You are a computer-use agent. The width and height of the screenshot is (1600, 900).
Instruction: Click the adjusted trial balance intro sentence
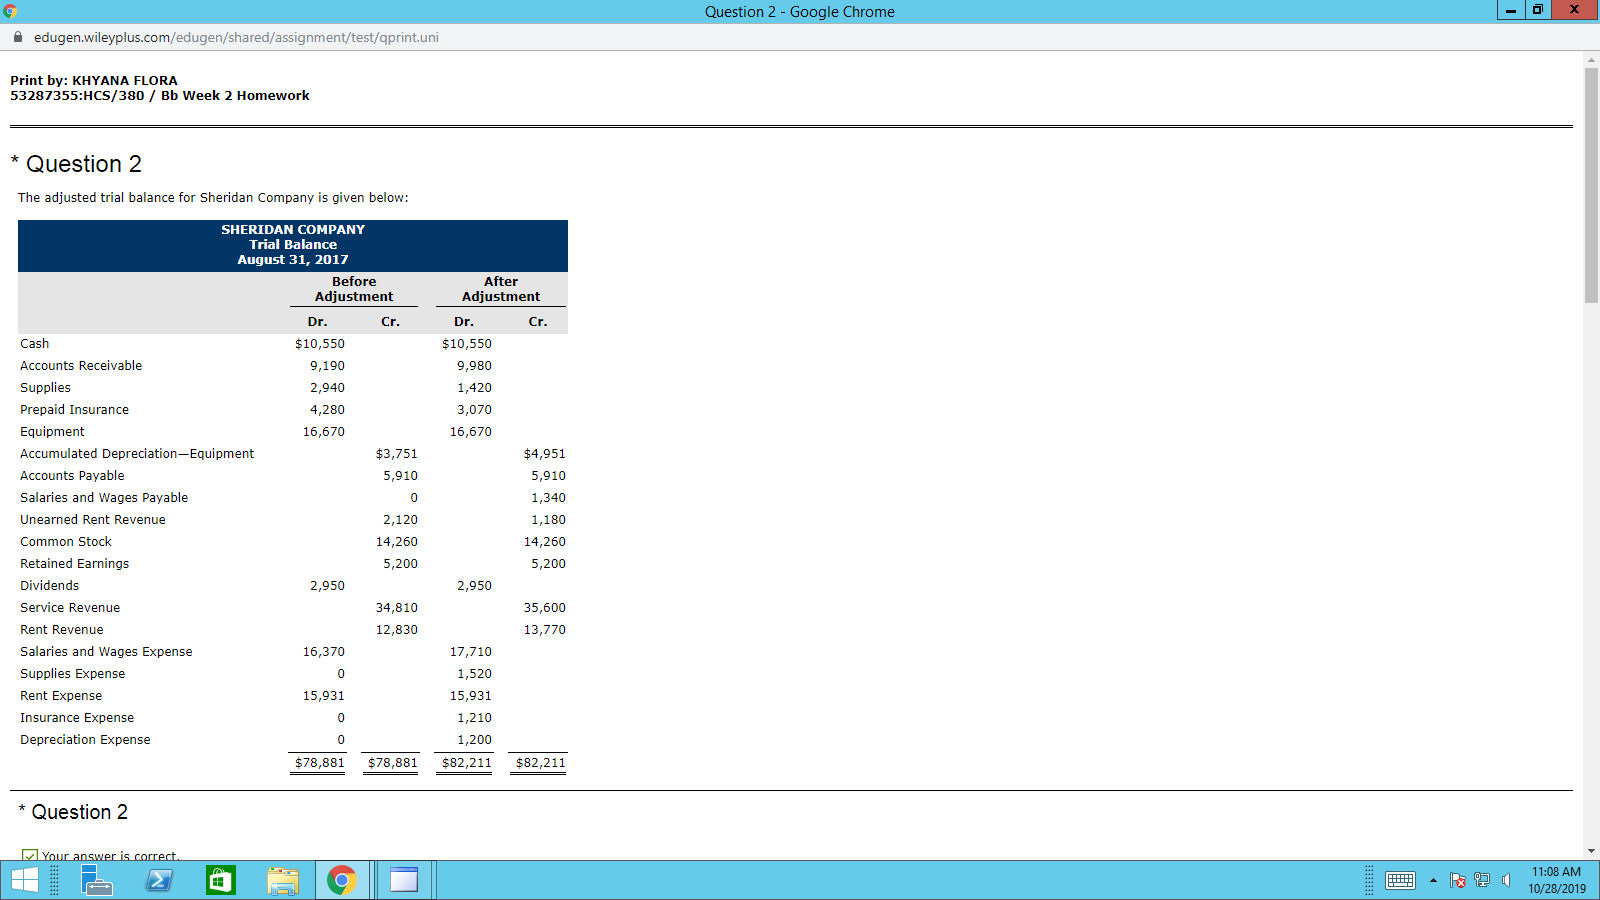[213, 198]
